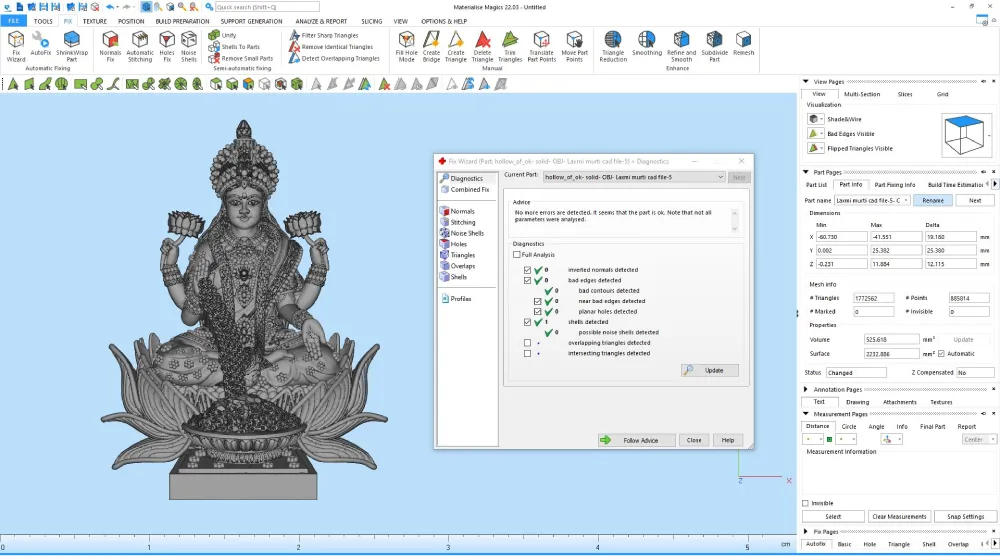
Task: Click Clear Measurements button
Action: (x=899, y=516)
